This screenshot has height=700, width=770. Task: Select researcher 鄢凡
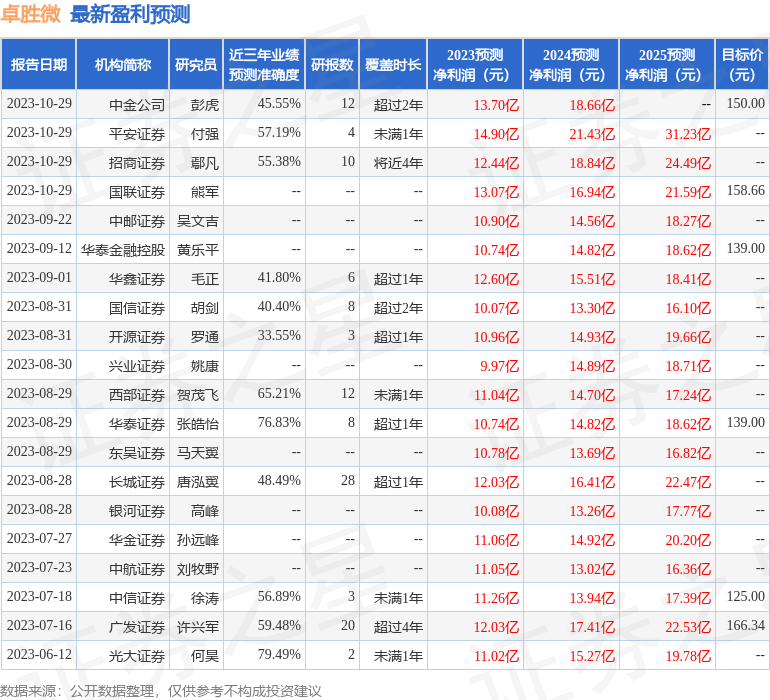click(x=205, y=163)
